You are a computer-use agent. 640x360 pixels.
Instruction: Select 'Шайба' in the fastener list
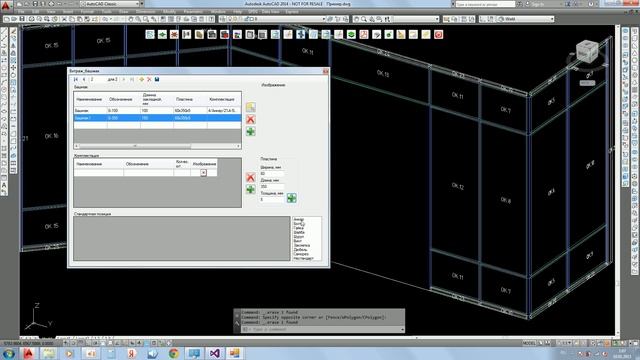click(299, 232)
